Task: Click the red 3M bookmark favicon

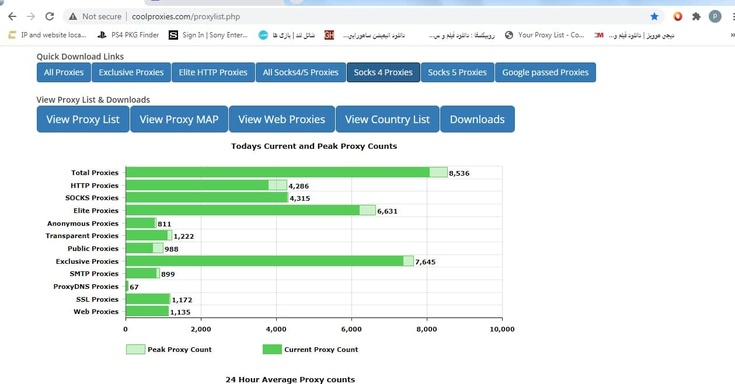Action: [599, 35]
